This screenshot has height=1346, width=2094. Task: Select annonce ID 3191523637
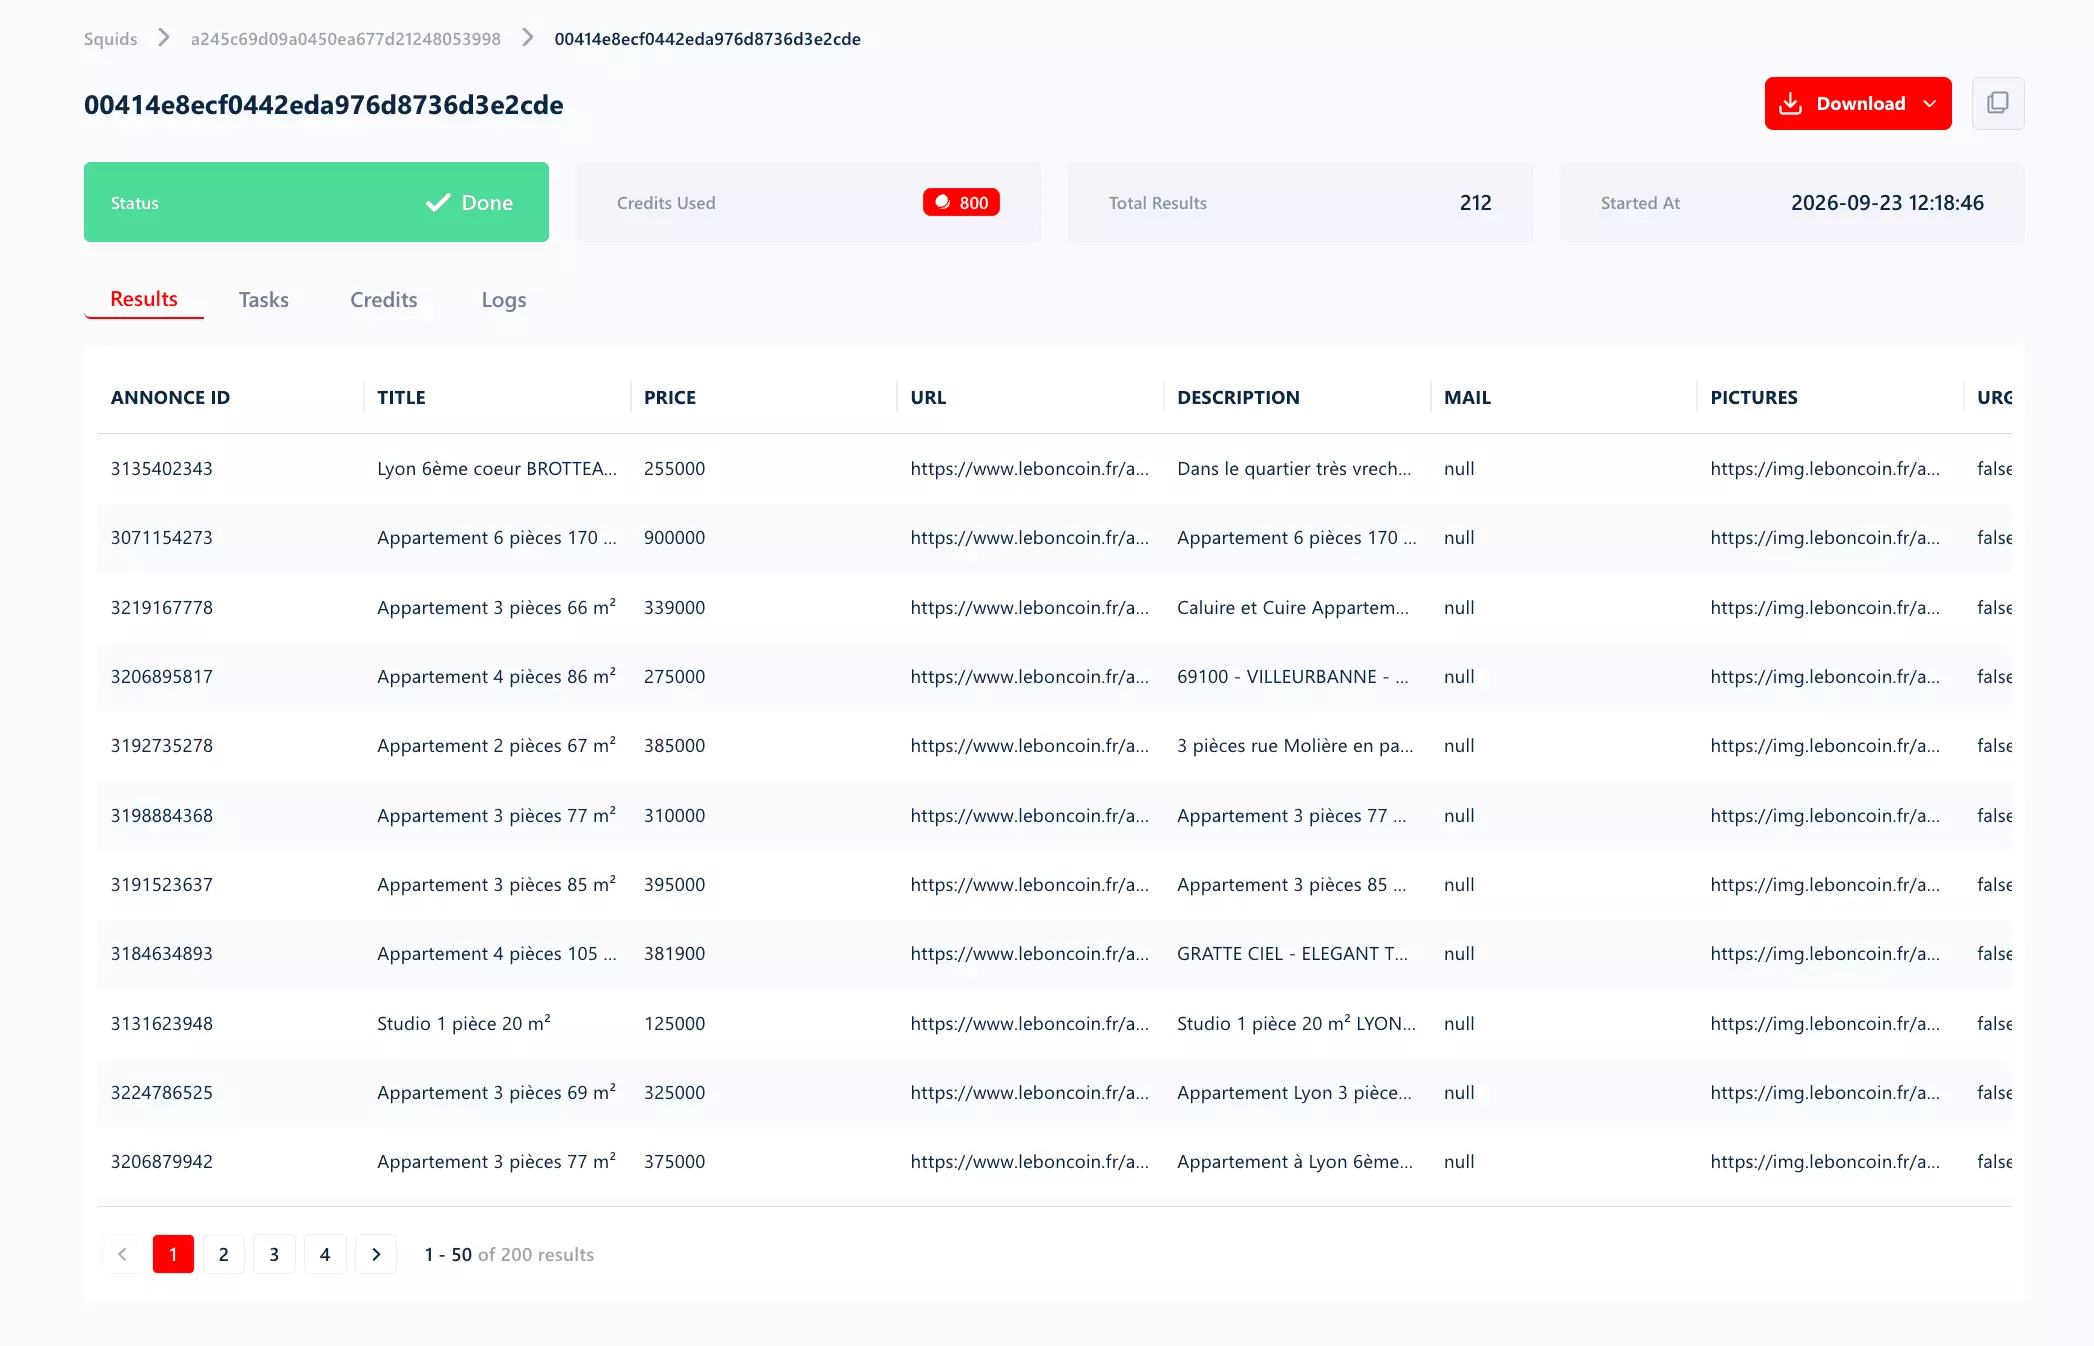point(162,884)
